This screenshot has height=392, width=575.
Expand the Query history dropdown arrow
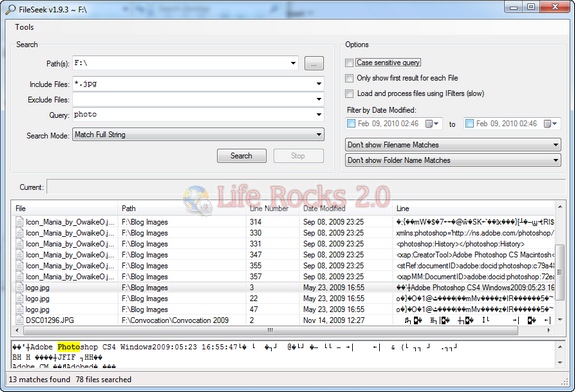click(x=319, y=115)
